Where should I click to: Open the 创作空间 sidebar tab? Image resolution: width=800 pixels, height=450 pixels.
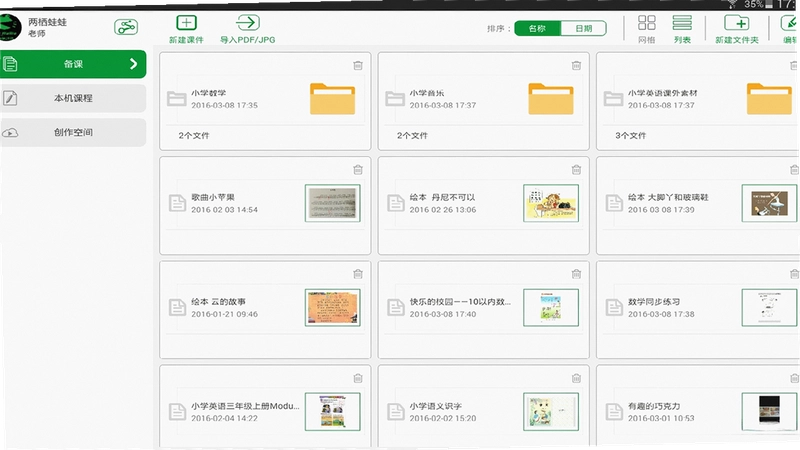(73, 132)
